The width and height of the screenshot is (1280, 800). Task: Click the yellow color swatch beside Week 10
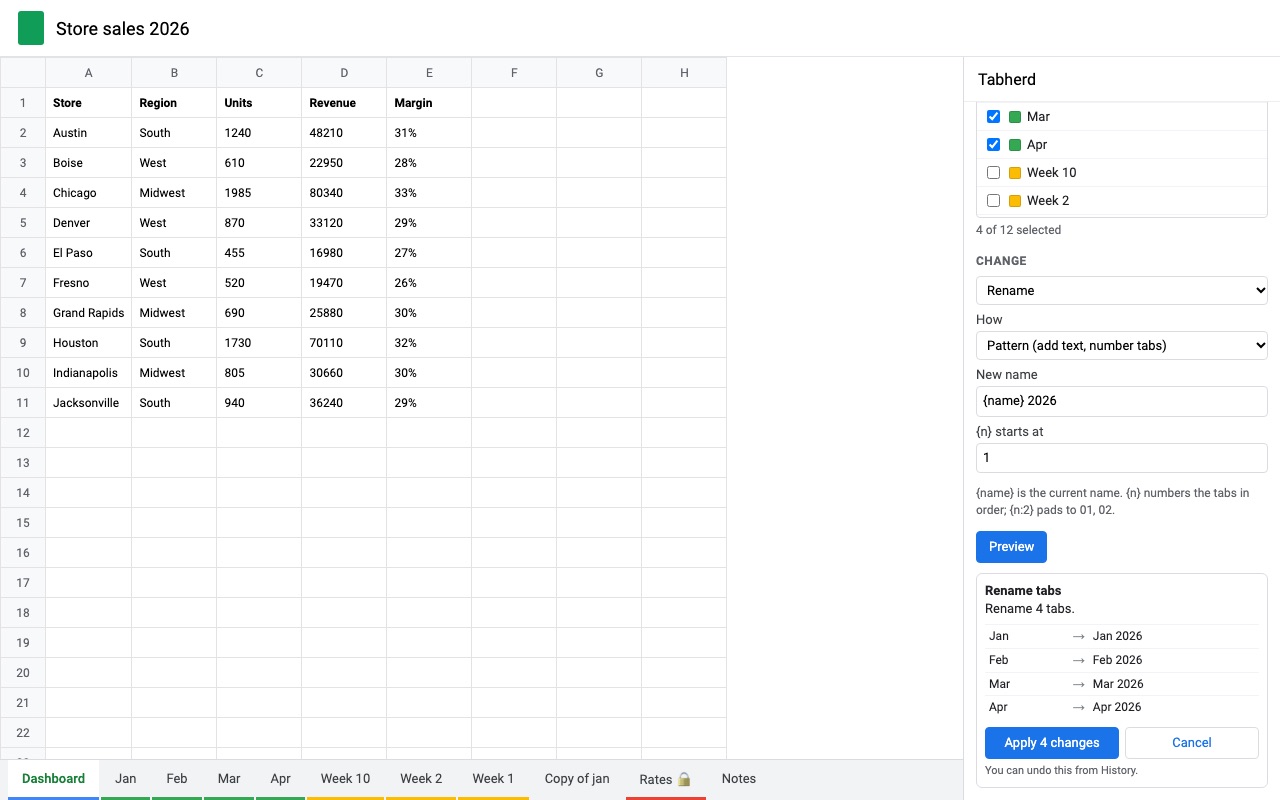(x=1014, y=173)
